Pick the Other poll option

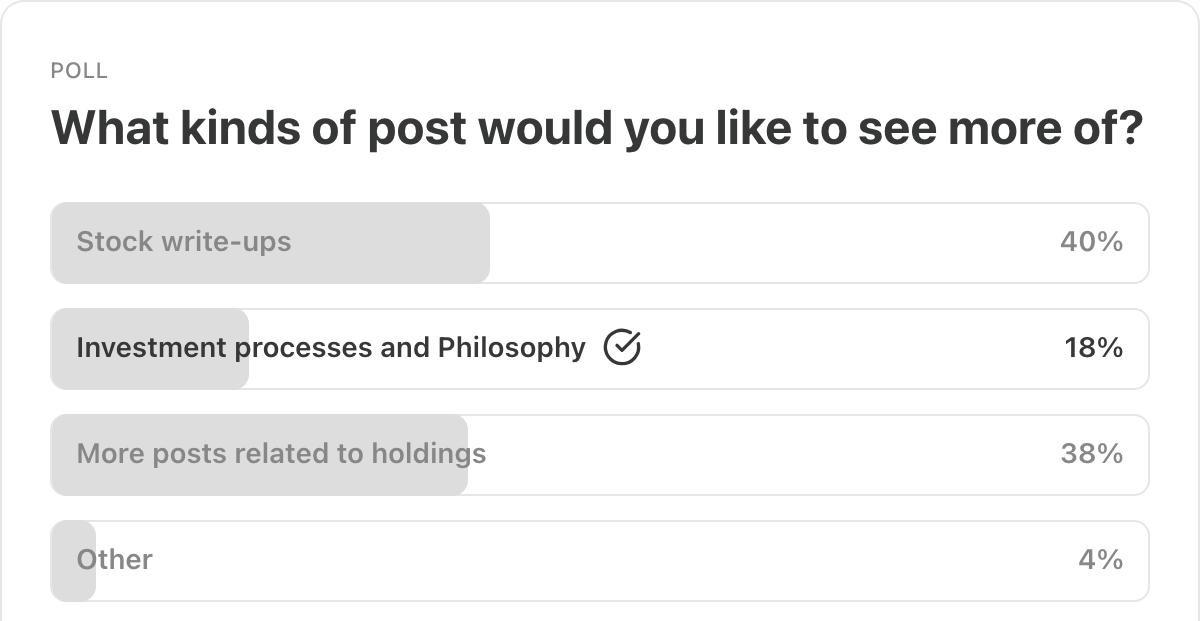[x=115, y=560]
